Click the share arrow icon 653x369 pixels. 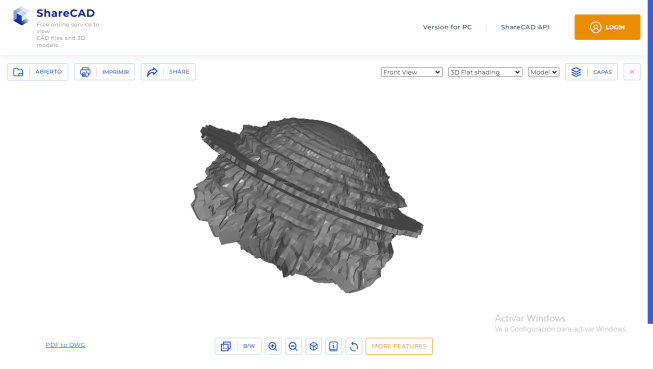point(152,72)
